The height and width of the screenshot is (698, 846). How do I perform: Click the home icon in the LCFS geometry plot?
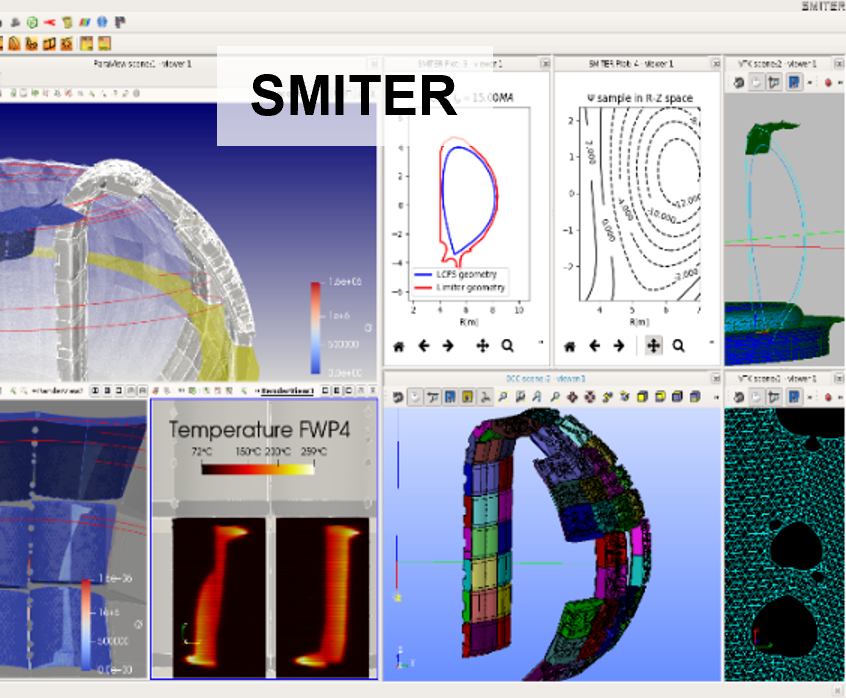coord(398,346)
